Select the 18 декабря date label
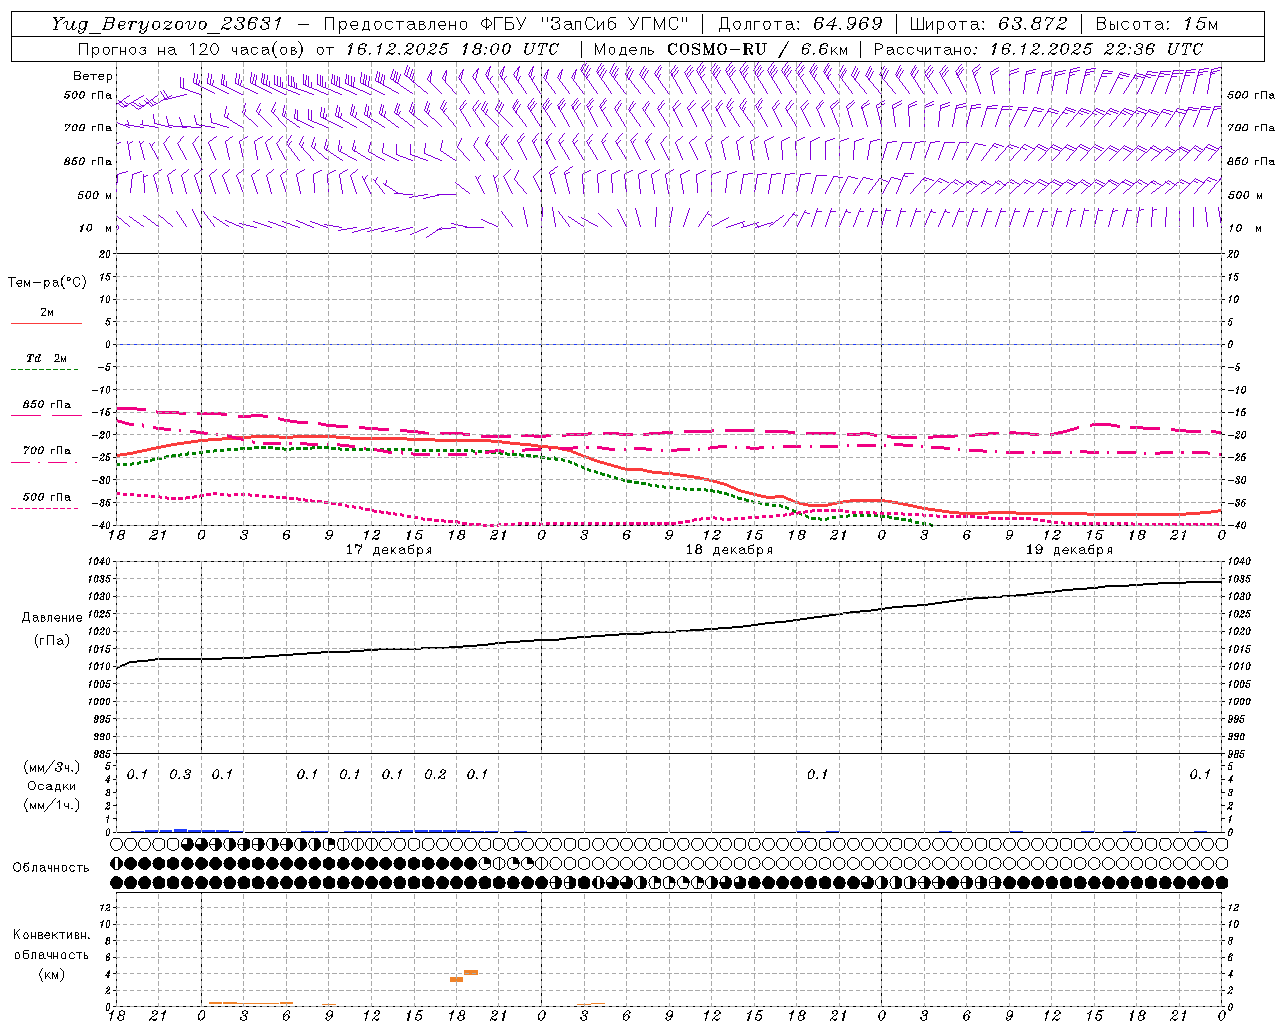Screen dimensions: 1280x1024 click(x=729, y=550)
